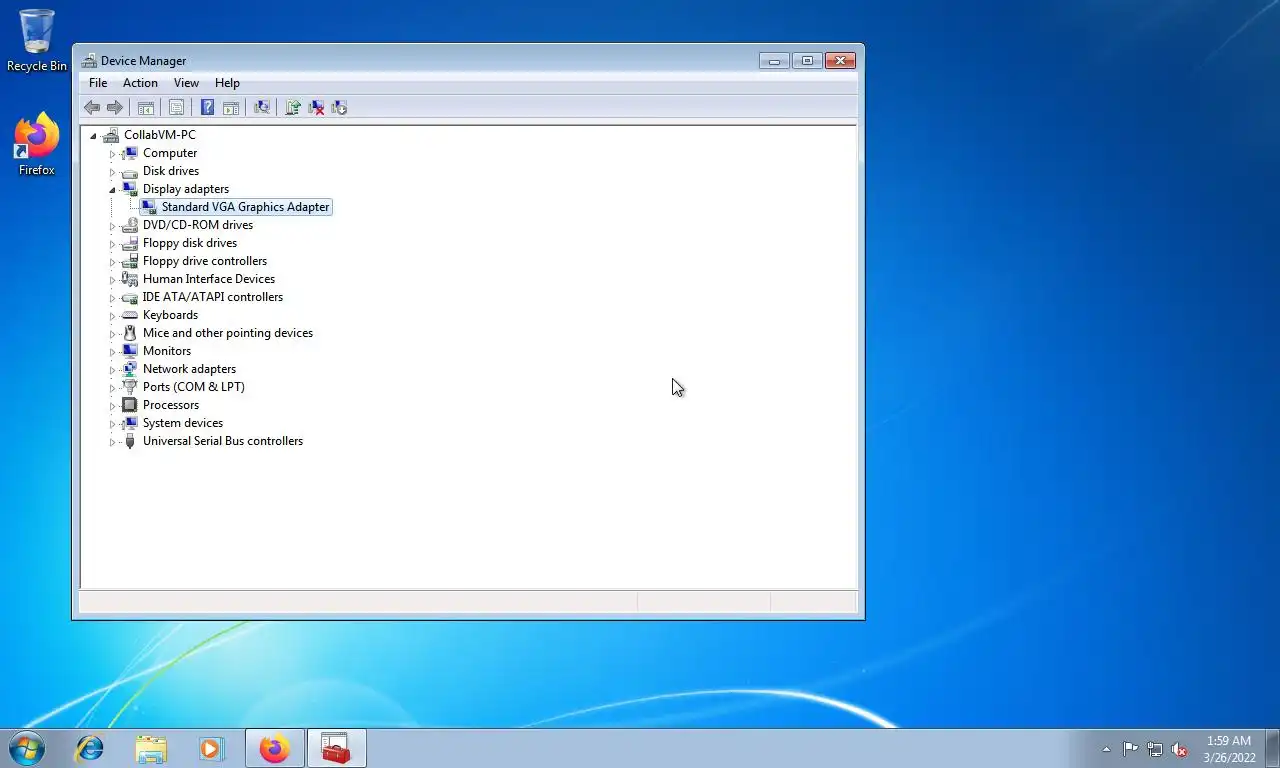Open the View menu
The height and width of the screenshot is (768, 1280).
[186, 83]
